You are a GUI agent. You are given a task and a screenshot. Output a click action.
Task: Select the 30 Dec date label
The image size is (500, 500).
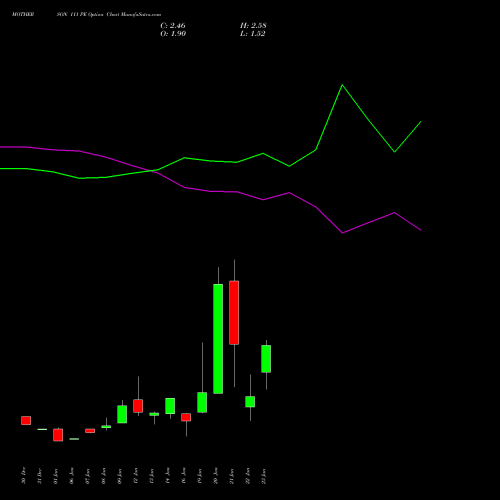[23, 476]
